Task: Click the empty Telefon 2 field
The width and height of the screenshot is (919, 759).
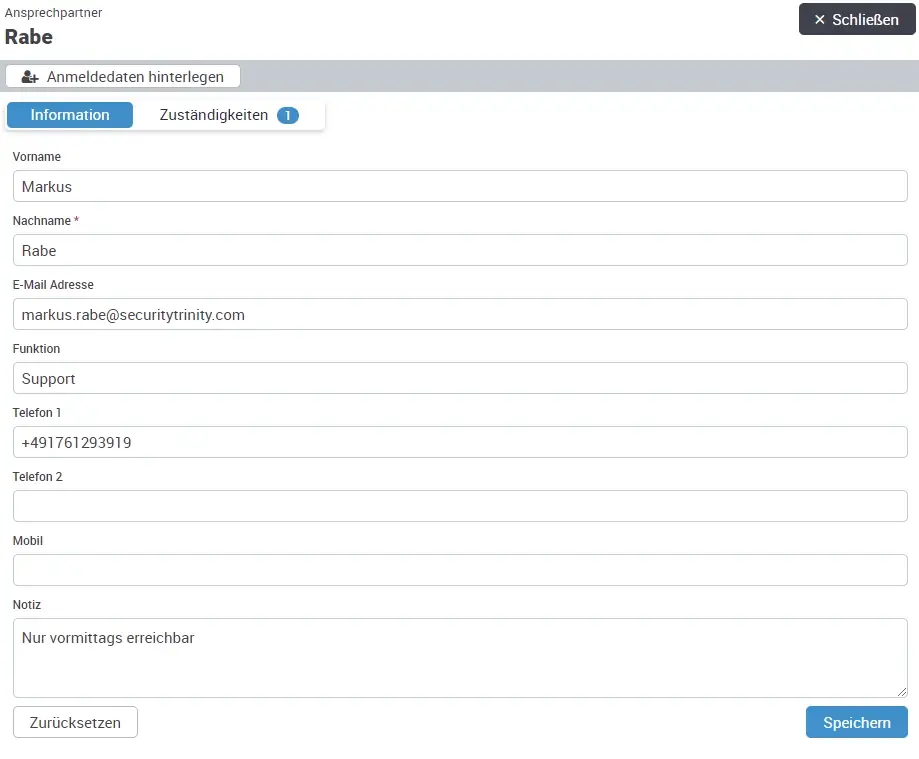Action: 460,506
